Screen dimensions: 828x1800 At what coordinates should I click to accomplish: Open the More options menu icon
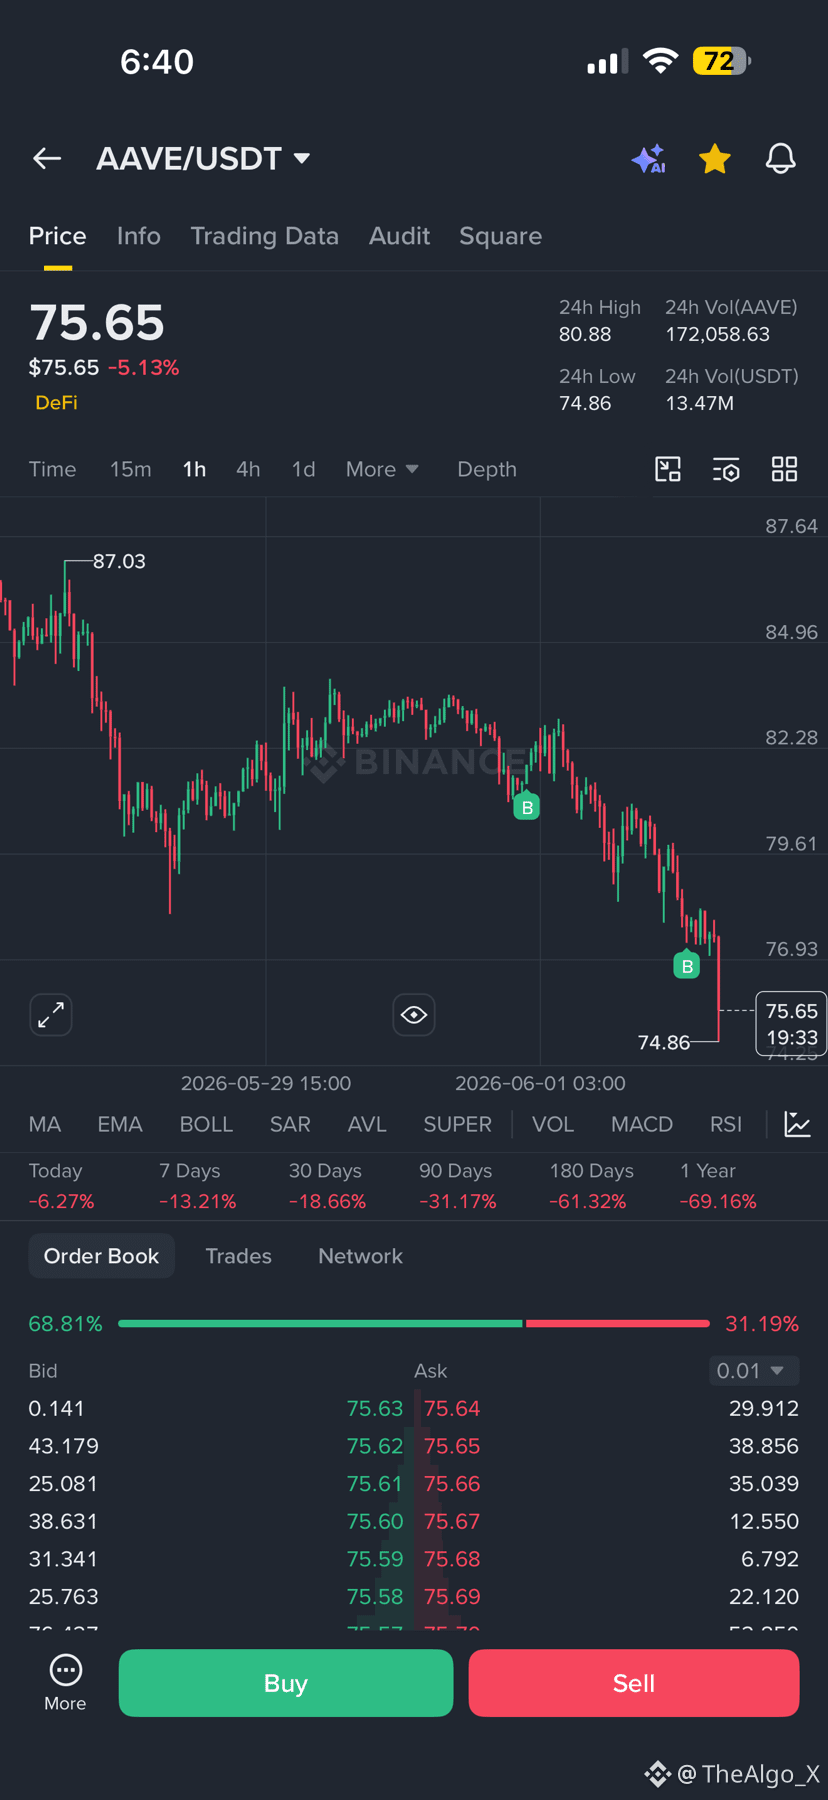pyautogui.click(x=65, y=1682)
